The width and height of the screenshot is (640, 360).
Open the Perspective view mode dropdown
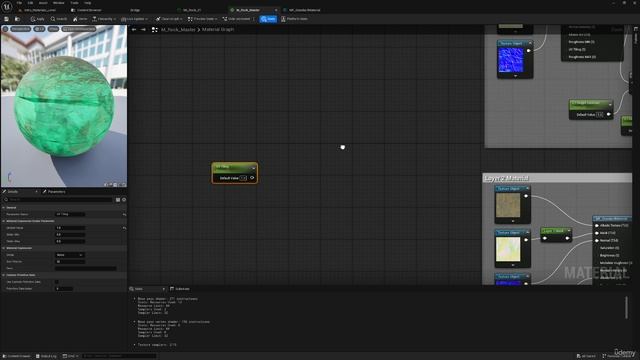20,29
